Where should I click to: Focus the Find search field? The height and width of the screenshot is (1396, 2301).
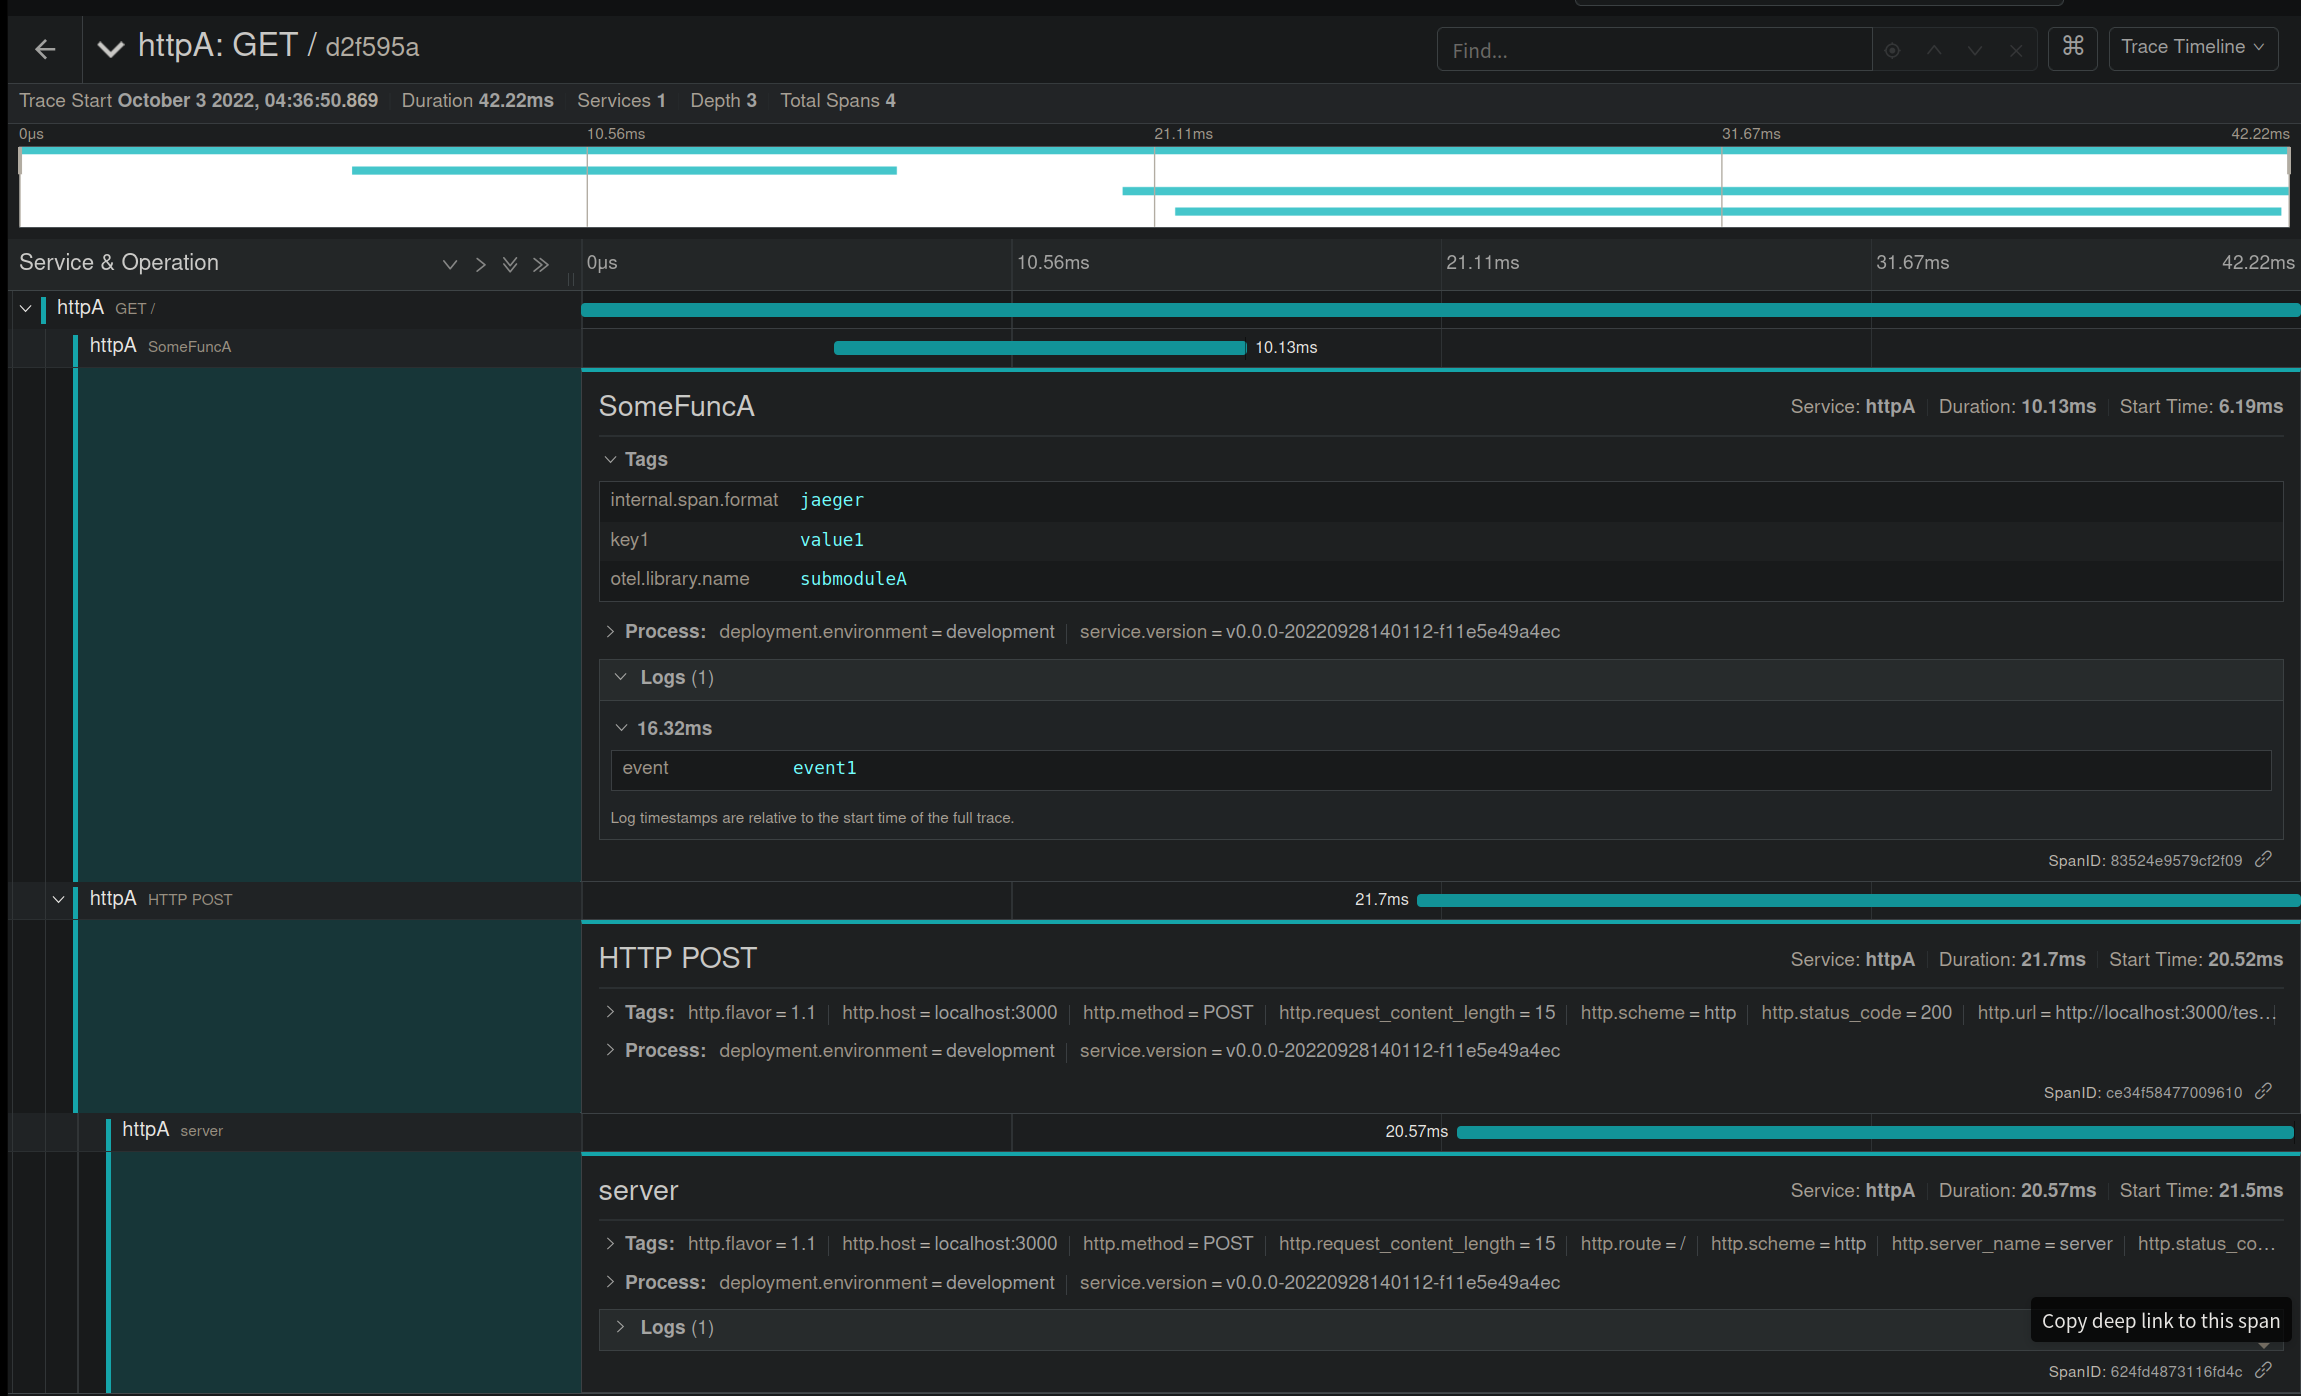click(1654, 50)
